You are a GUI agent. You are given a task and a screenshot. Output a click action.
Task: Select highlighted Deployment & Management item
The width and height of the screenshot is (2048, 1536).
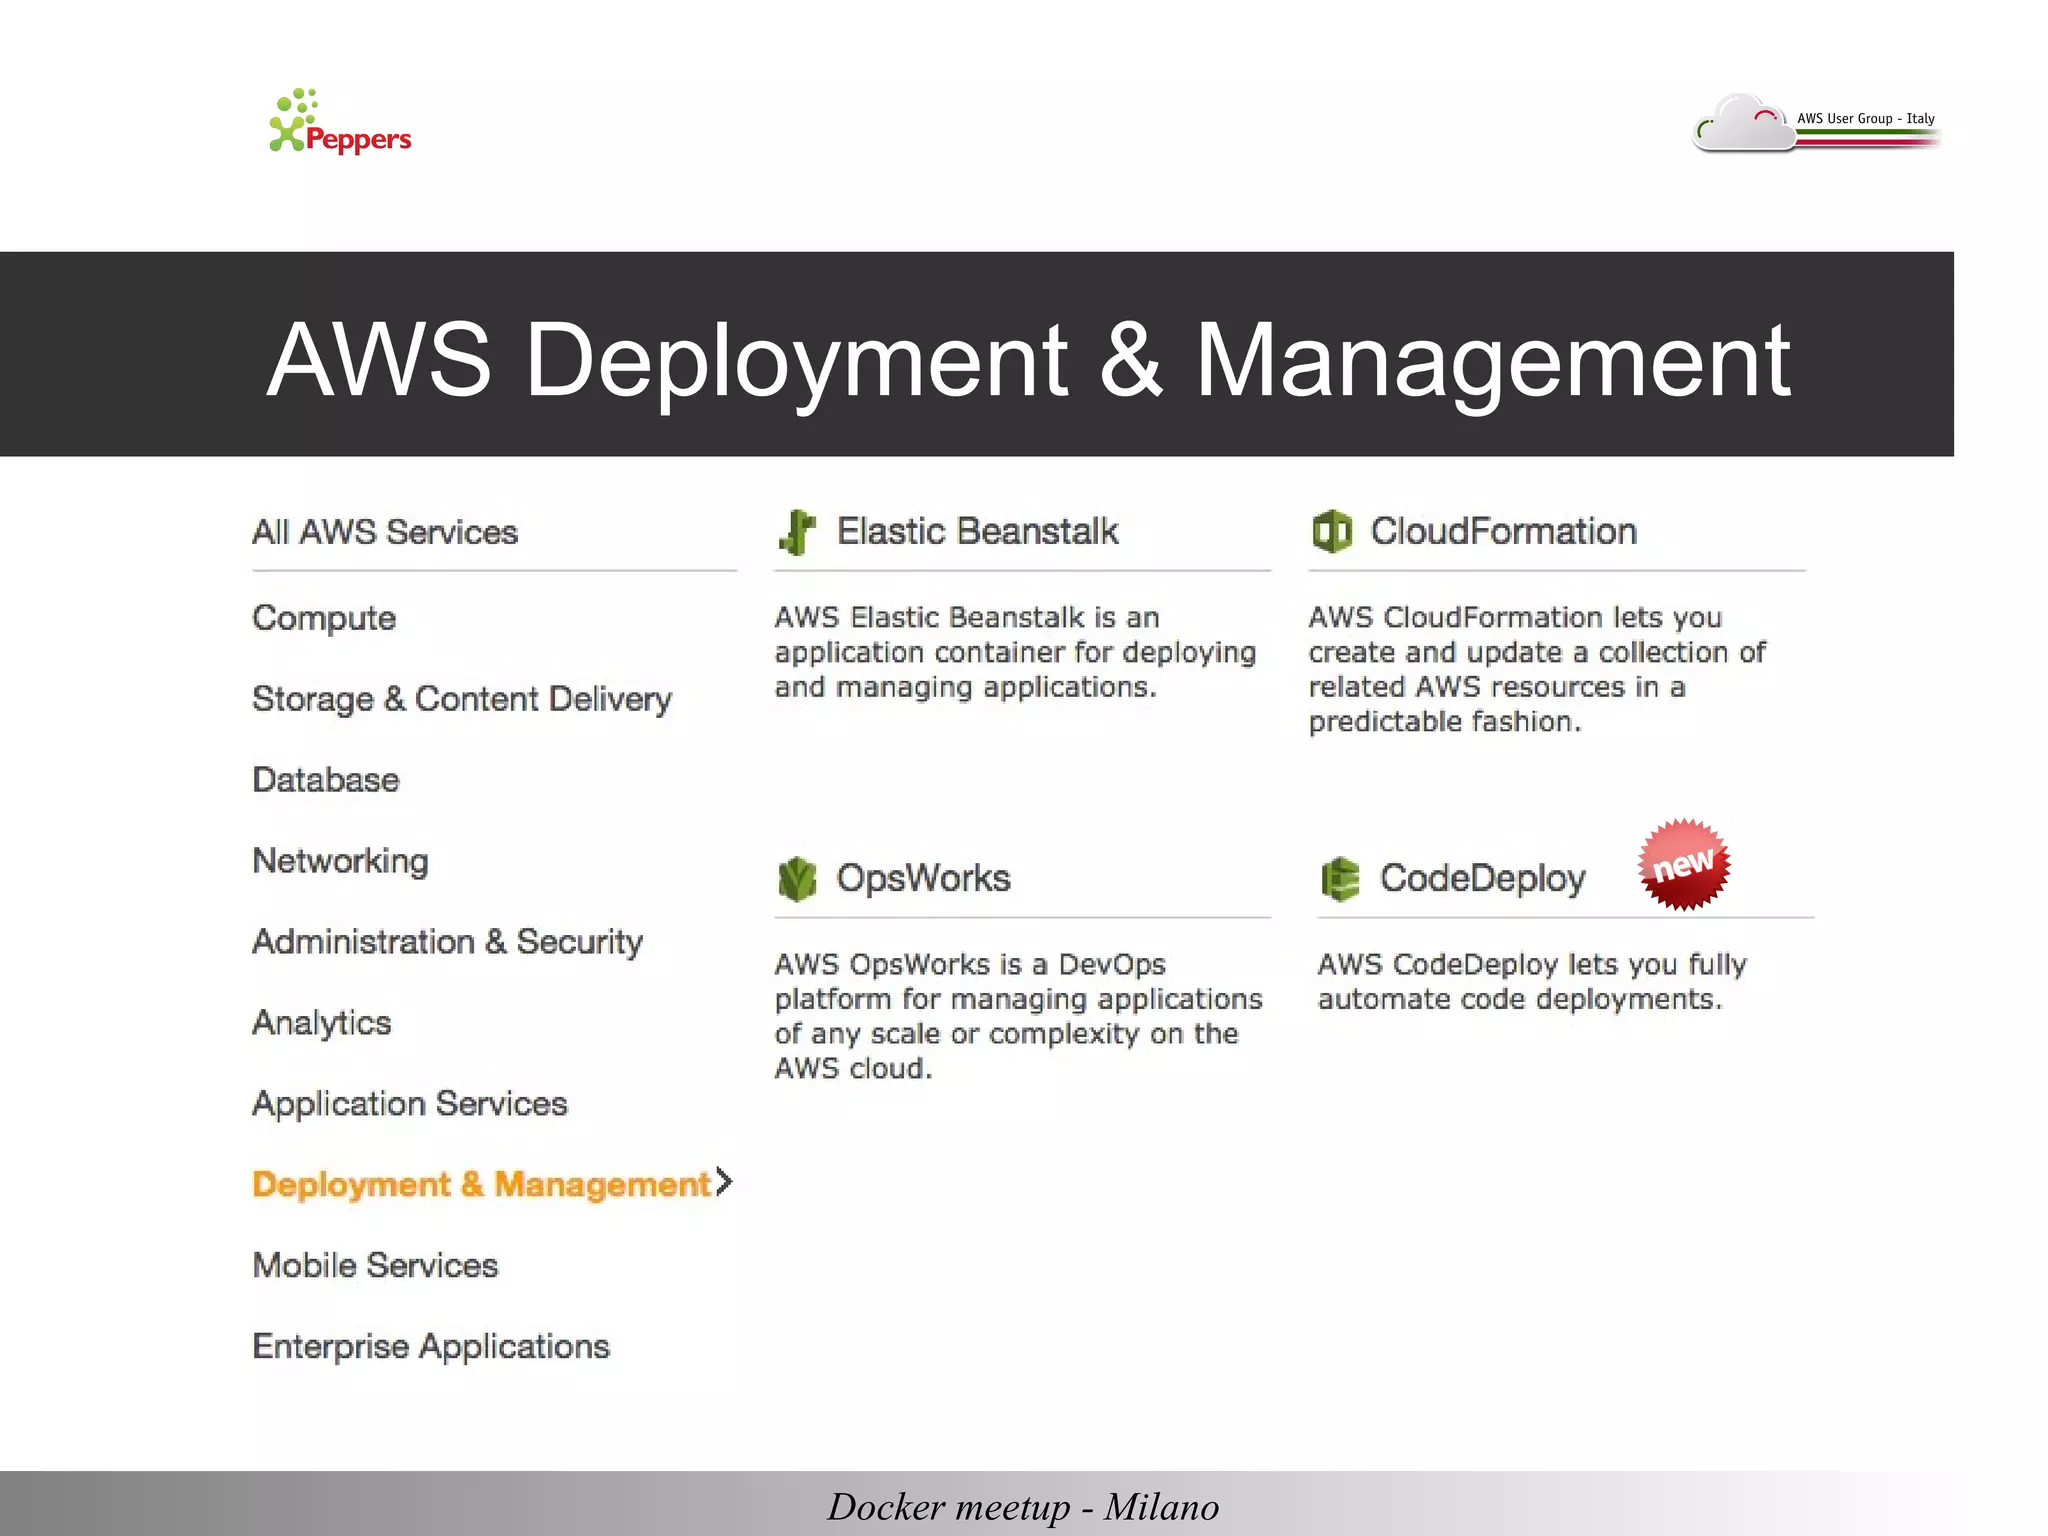click(482, 1184)
